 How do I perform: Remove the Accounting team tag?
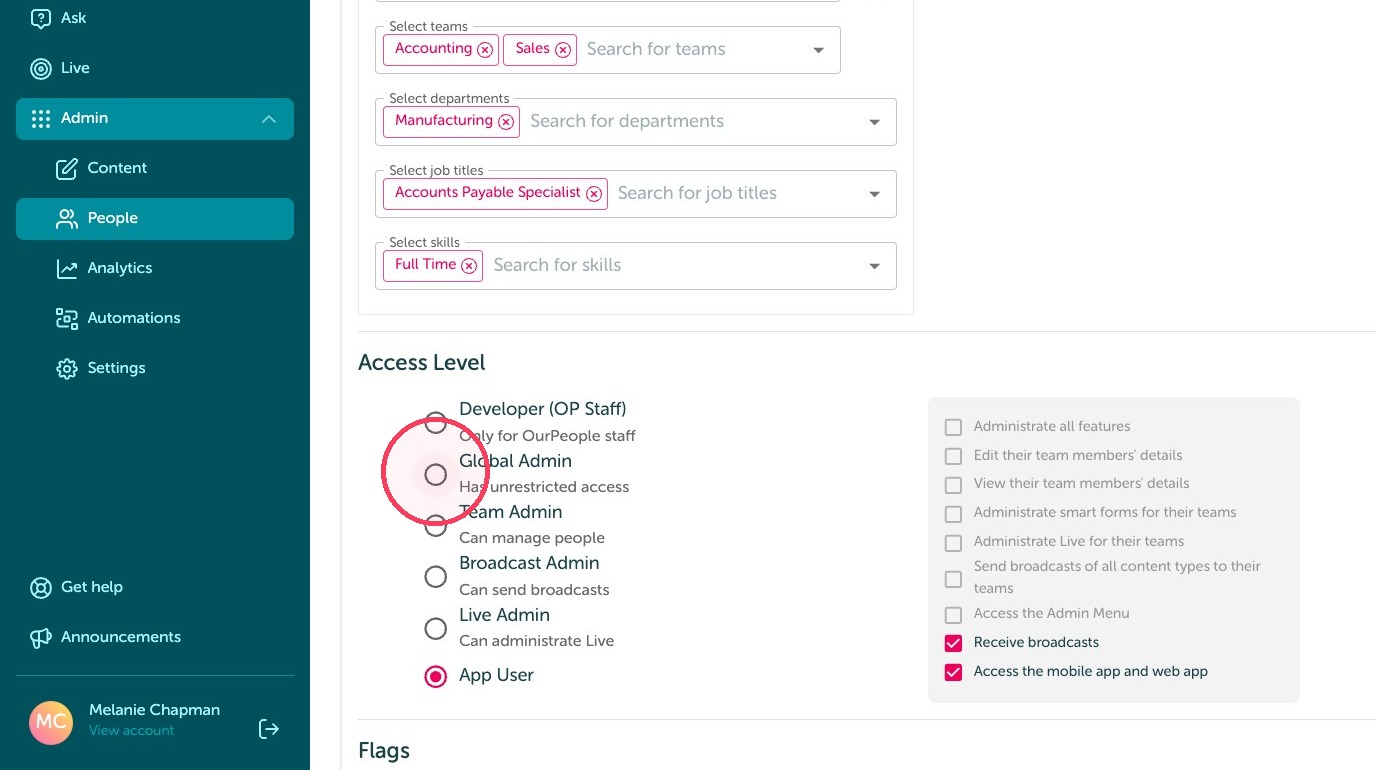(485, 50)
